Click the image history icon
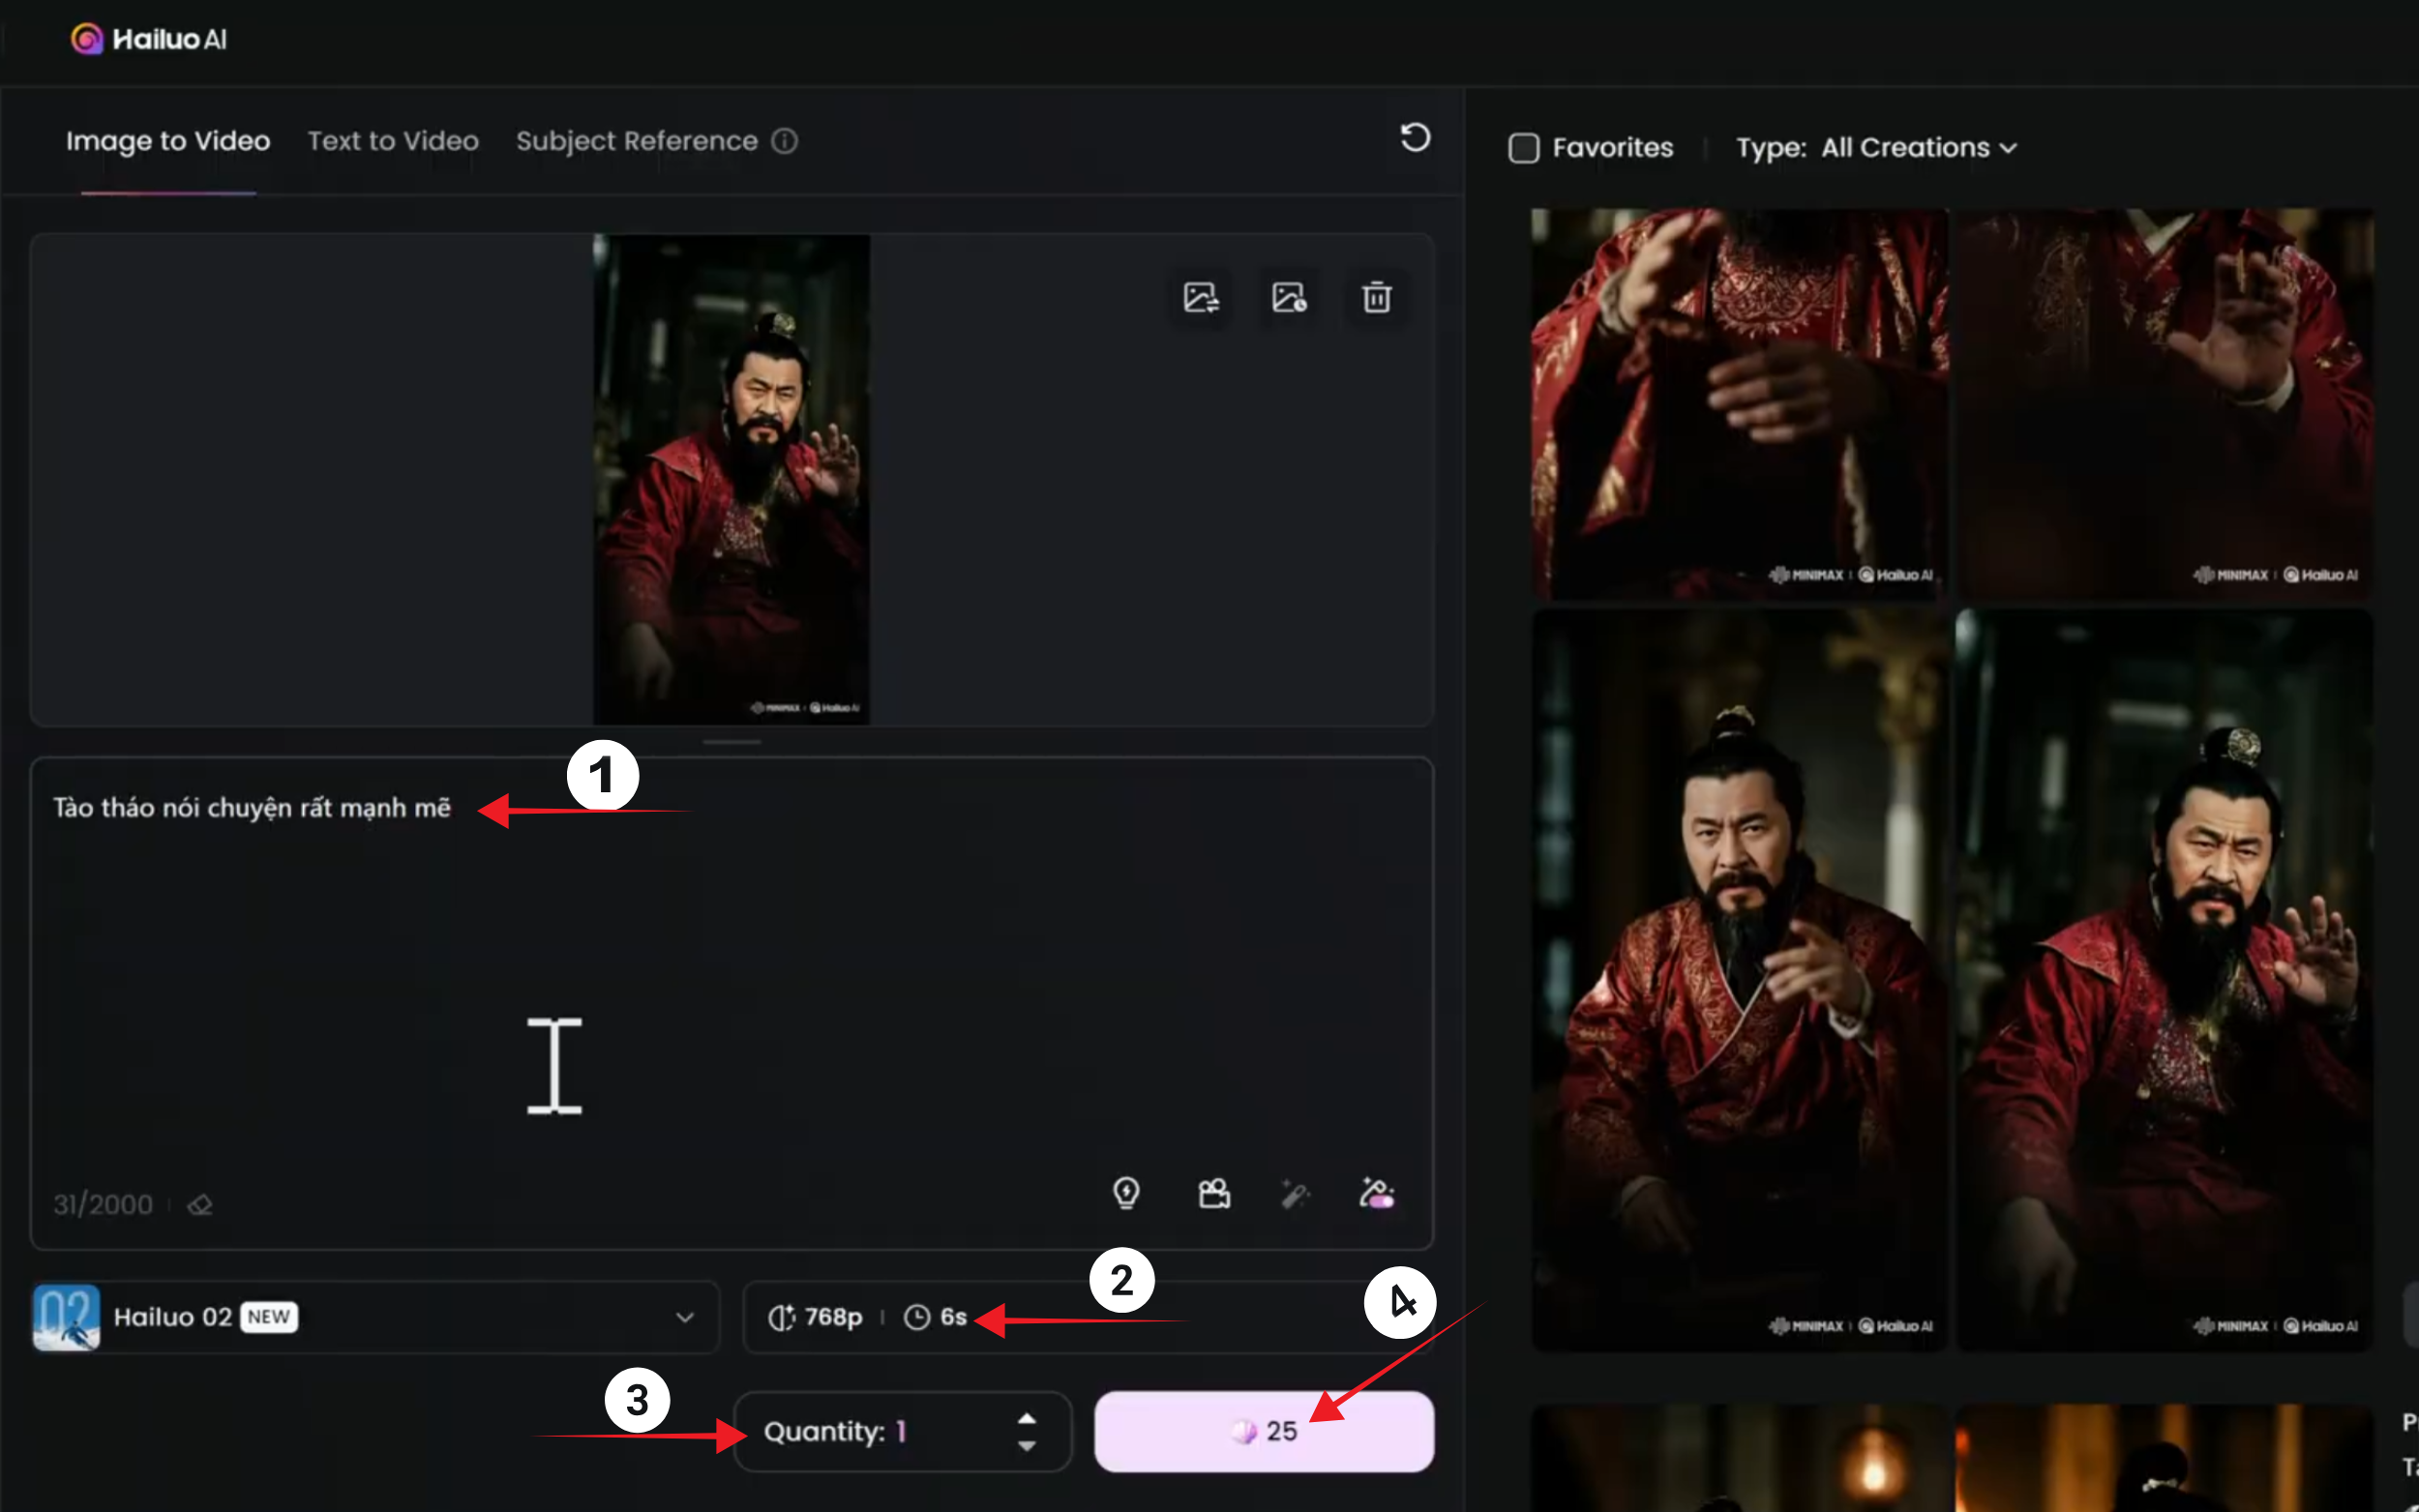This screenshot has height=1512, width=2419. (1288, 297)
